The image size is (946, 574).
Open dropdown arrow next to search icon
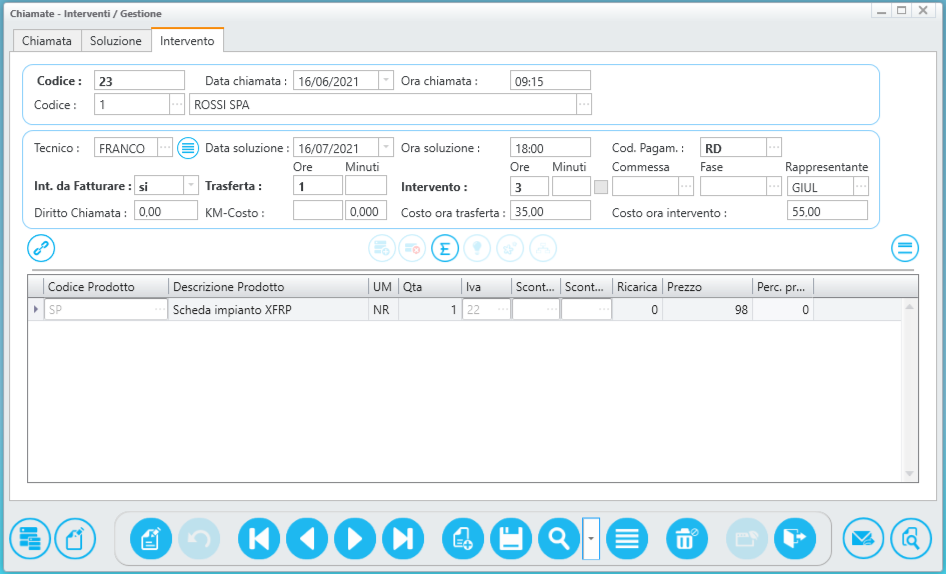point(591,538)
